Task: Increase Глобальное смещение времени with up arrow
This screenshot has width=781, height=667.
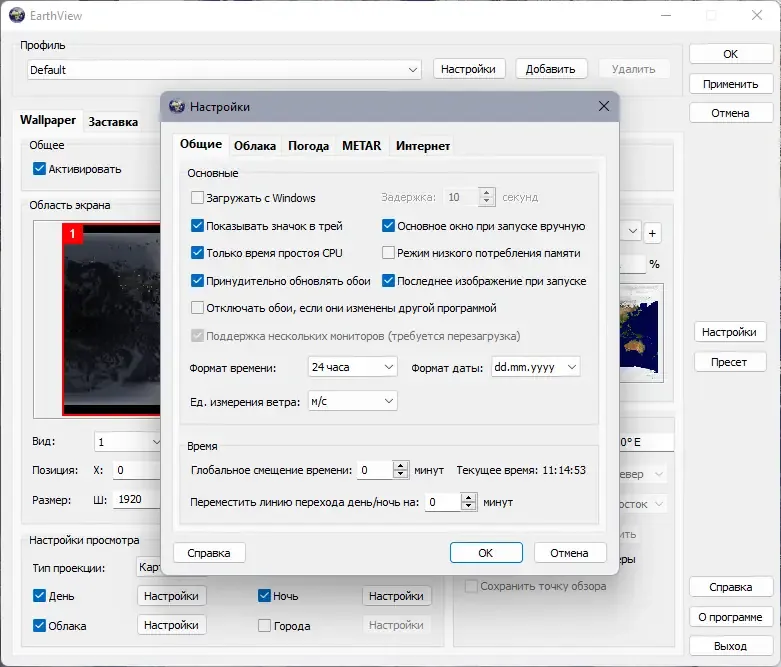Action: 400,466
